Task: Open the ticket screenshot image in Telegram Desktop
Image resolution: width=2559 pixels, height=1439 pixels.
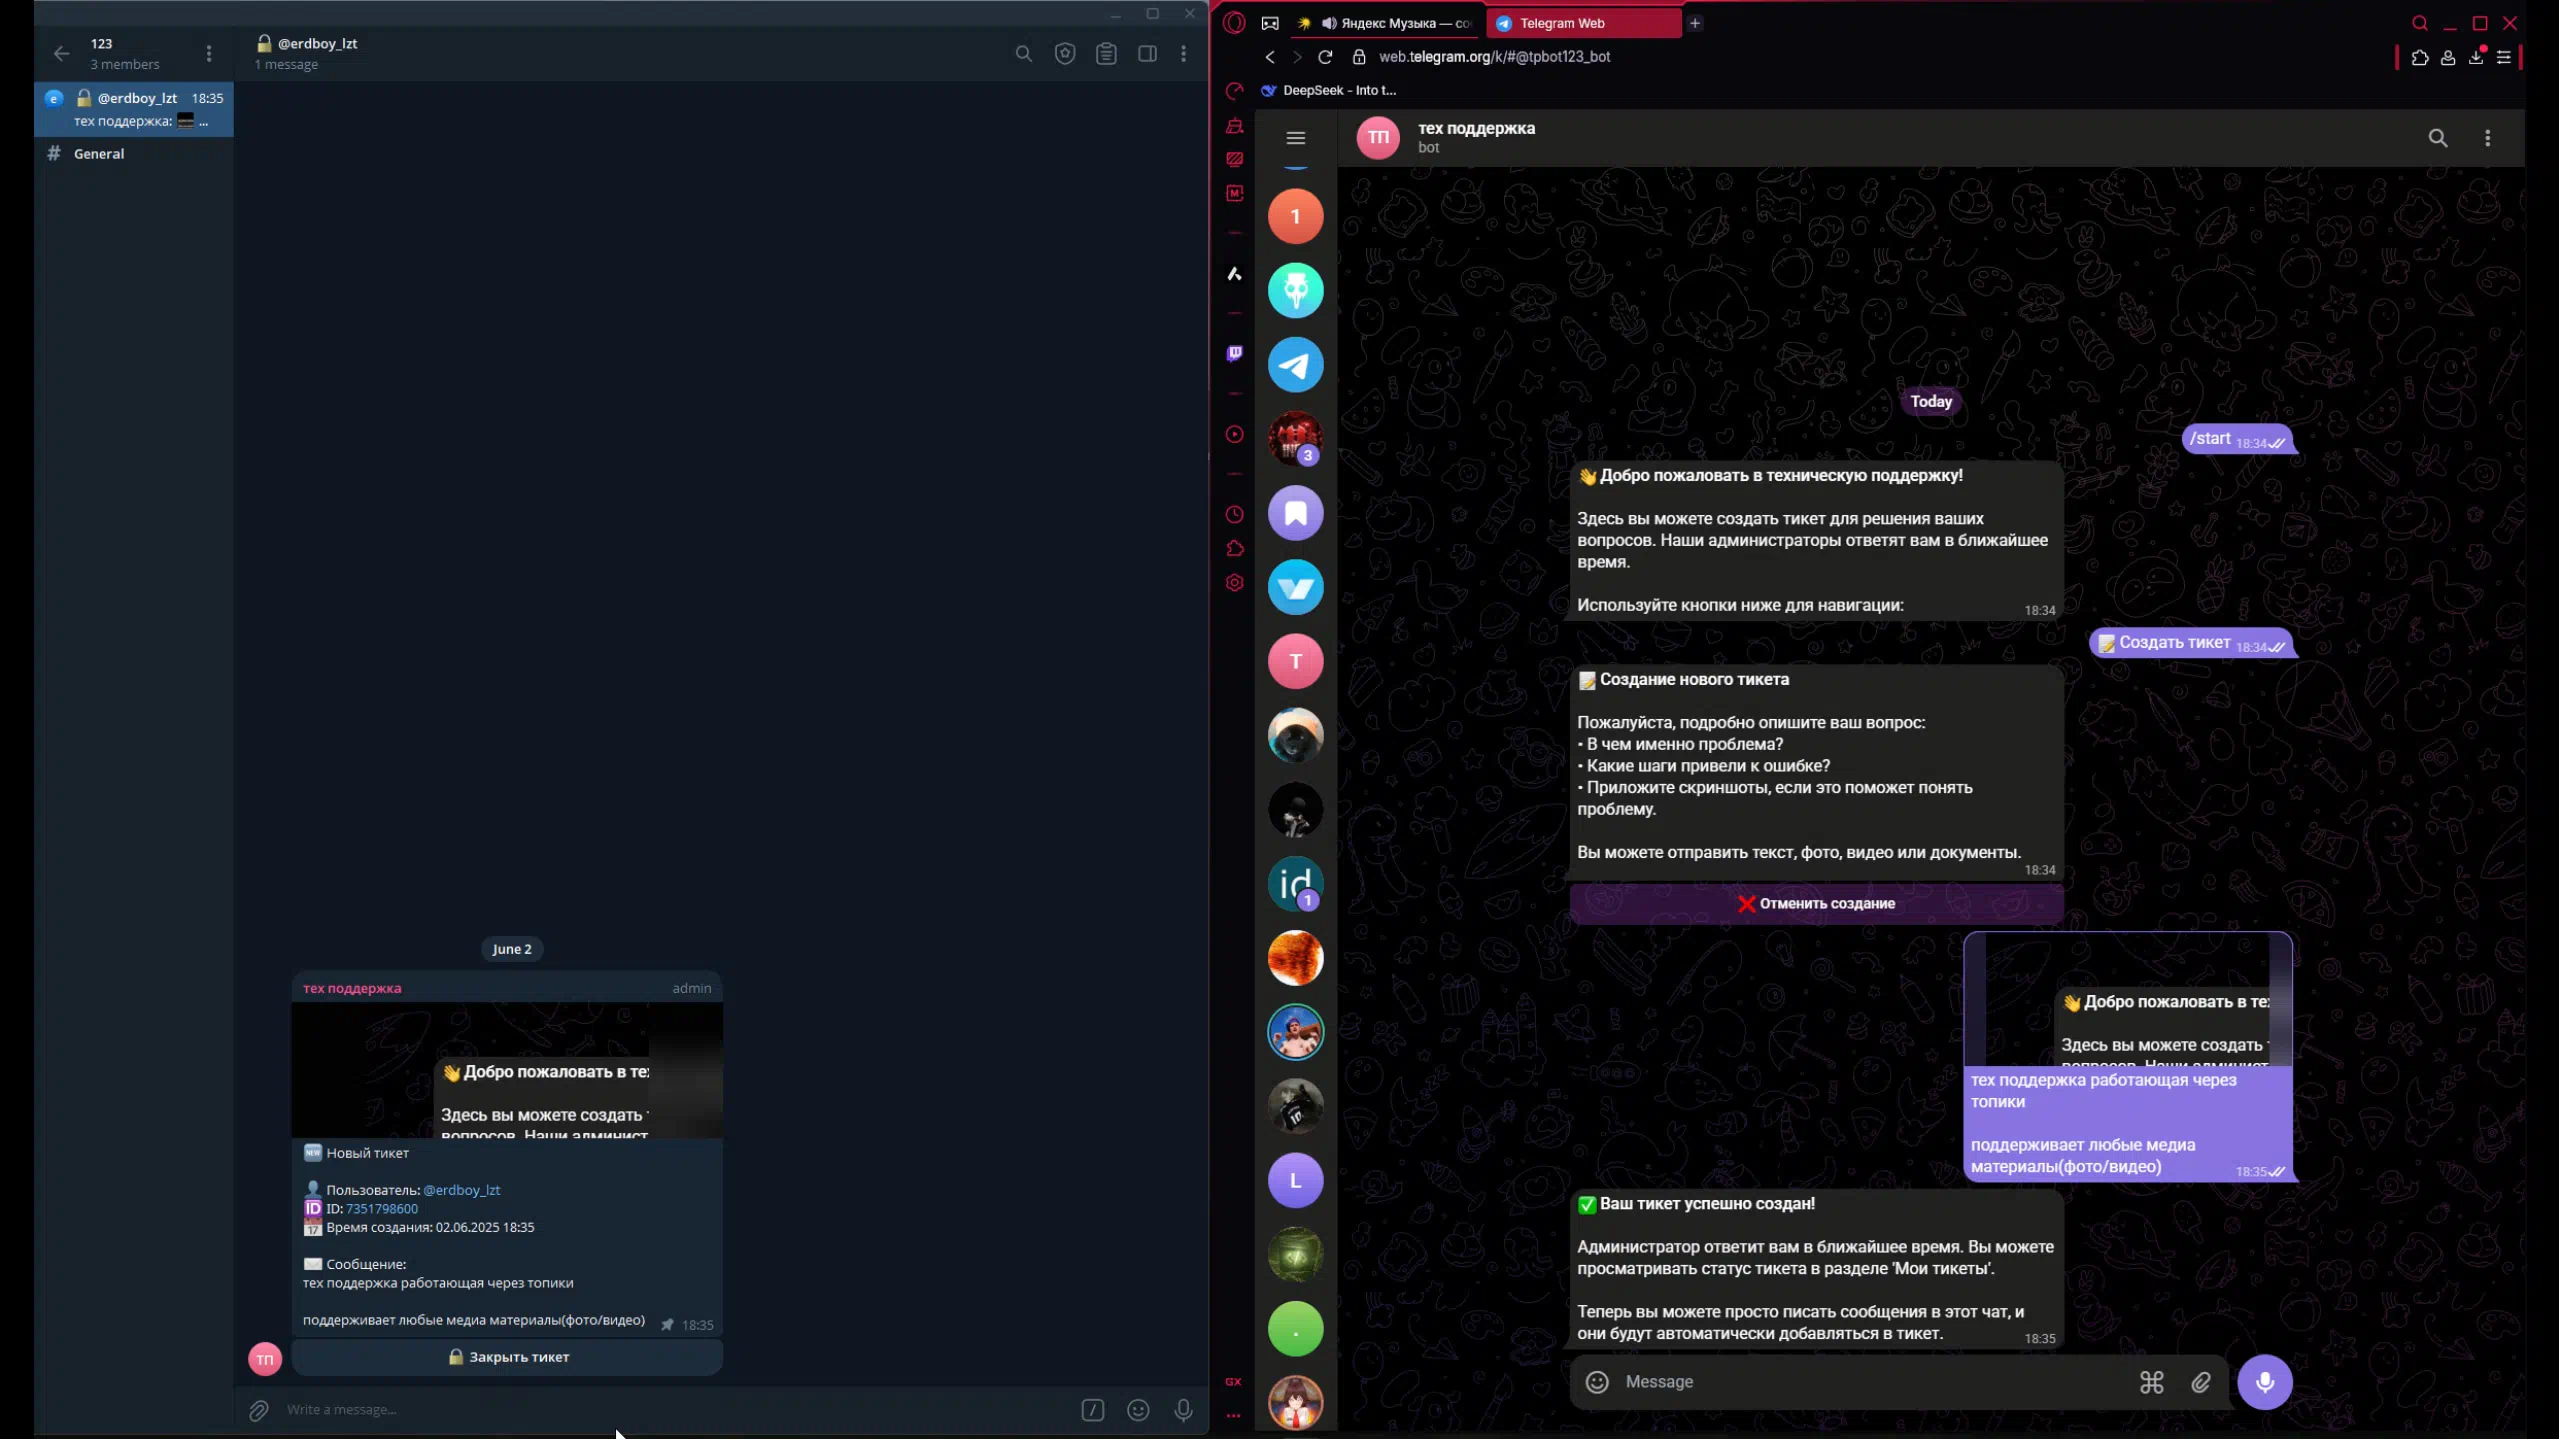Action: pos(507,1070)
